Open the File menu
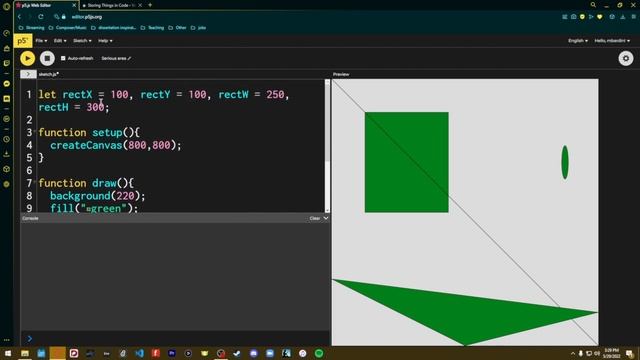Screen dimensions: 640x360 41,41
